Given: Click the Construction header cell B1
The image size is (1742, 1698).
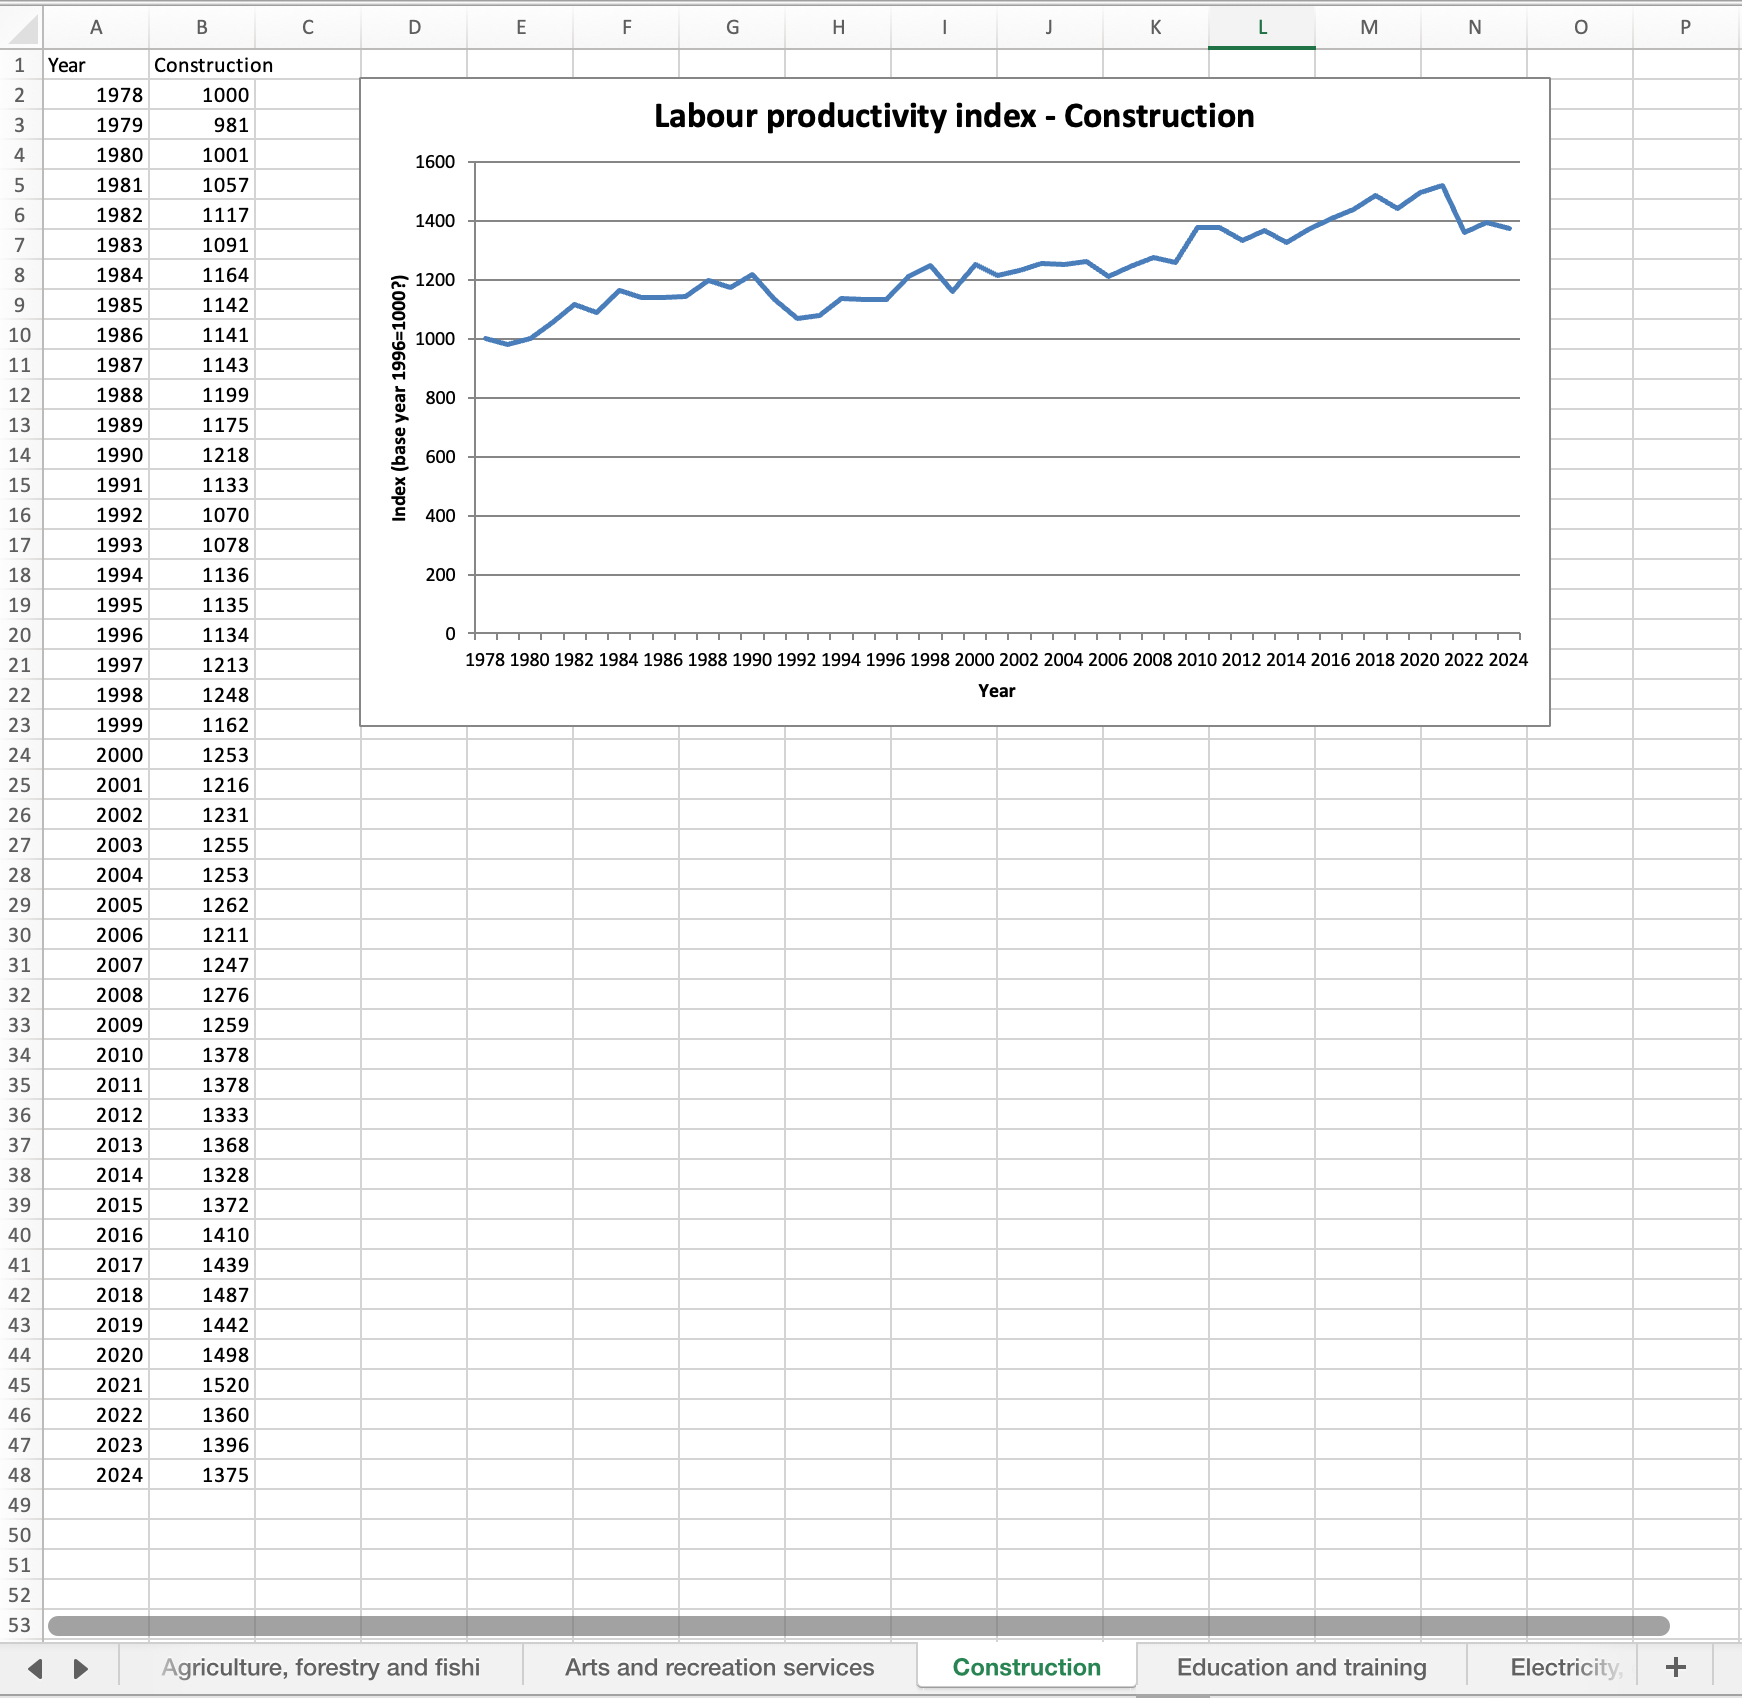Looking at the screenshot, I should click(202, 65).
